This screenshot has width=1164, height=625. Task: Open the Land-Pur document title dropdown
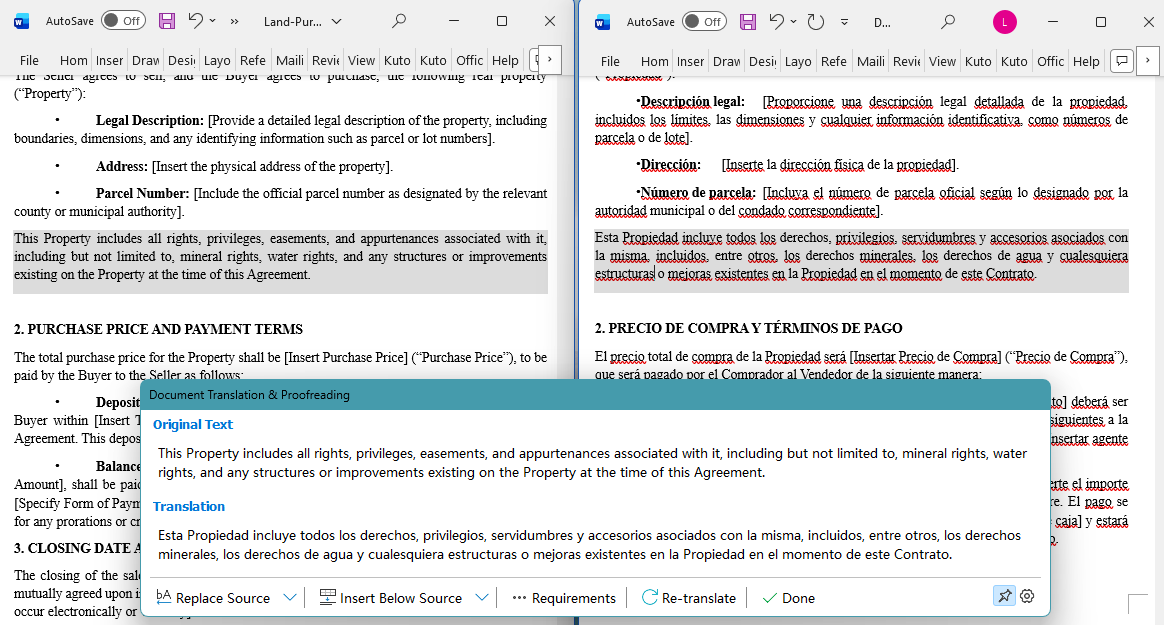click(337, 20)
